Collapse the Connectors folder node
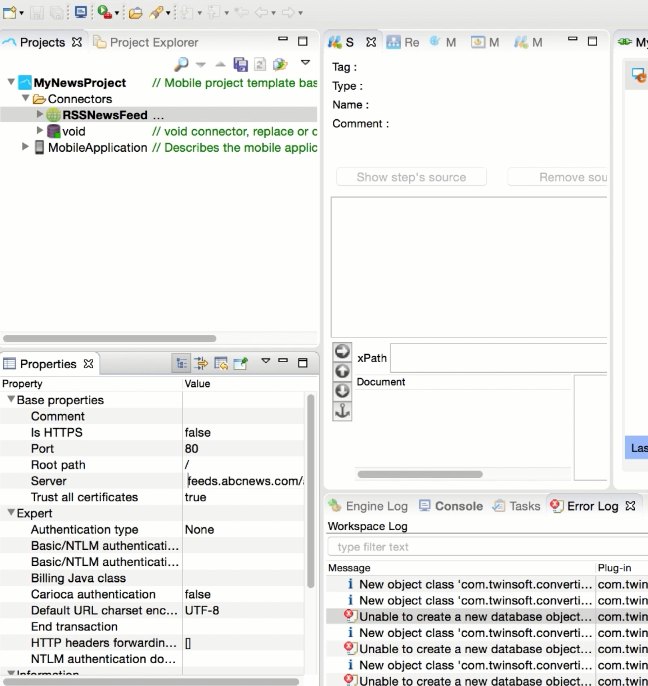Image resolution: width=648 pixels, height=686 pixels. tap(25, 98)
